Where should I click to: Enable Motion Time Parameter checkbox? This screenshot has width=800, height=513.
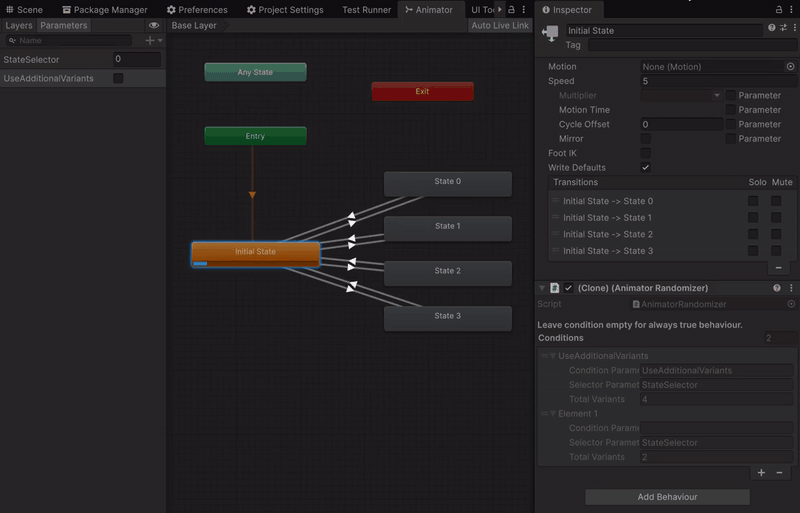(731, 110)
